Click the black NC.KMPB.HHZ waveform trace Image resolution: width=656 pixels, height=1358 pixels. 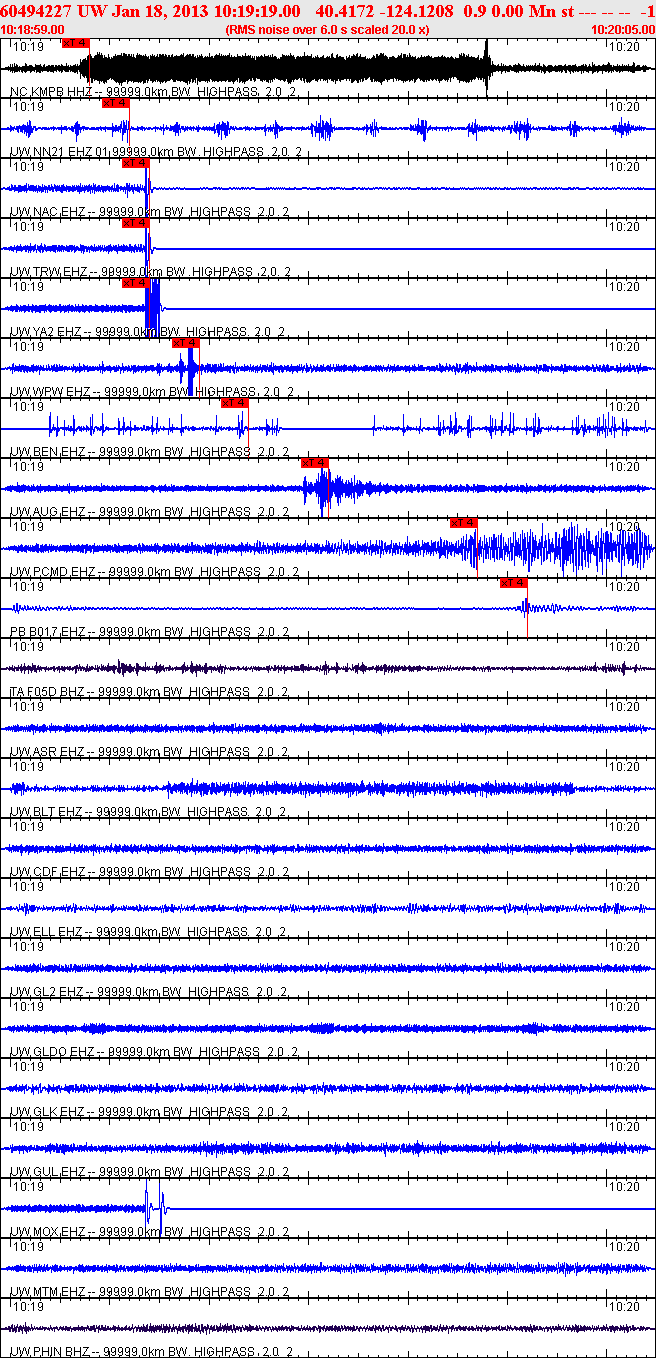[x=328, y=68]
